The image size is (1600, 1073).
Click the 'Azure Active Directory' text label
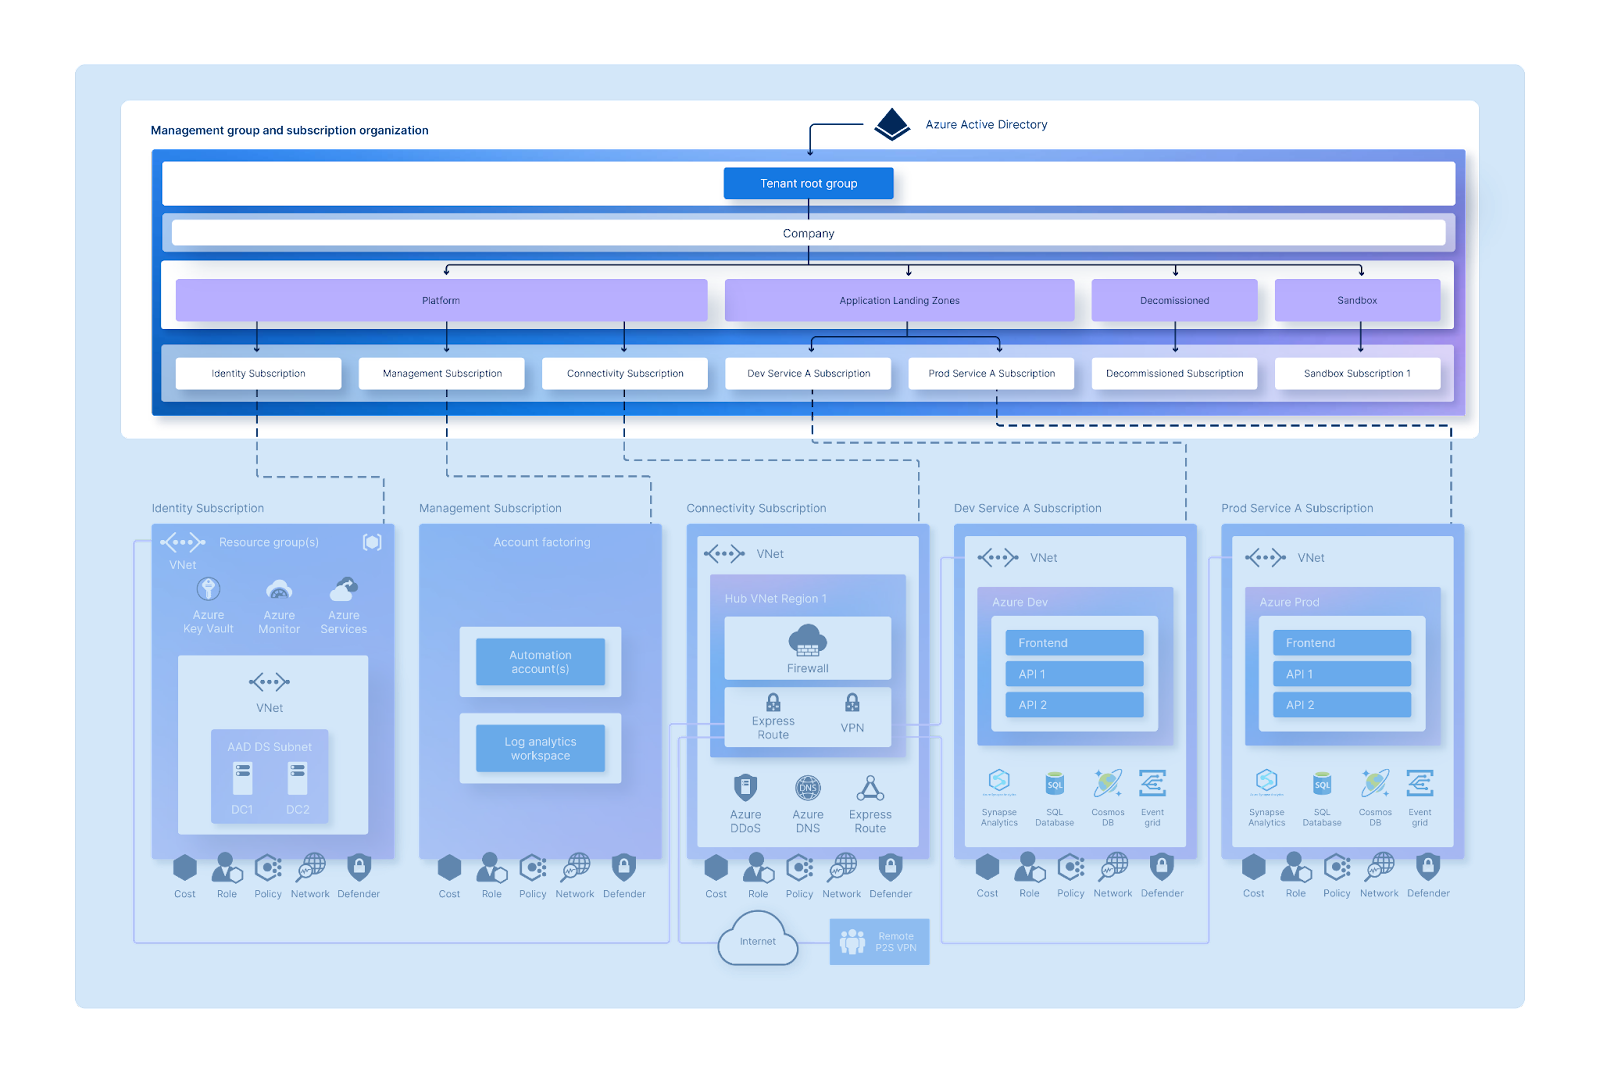(x=987, y=125)
